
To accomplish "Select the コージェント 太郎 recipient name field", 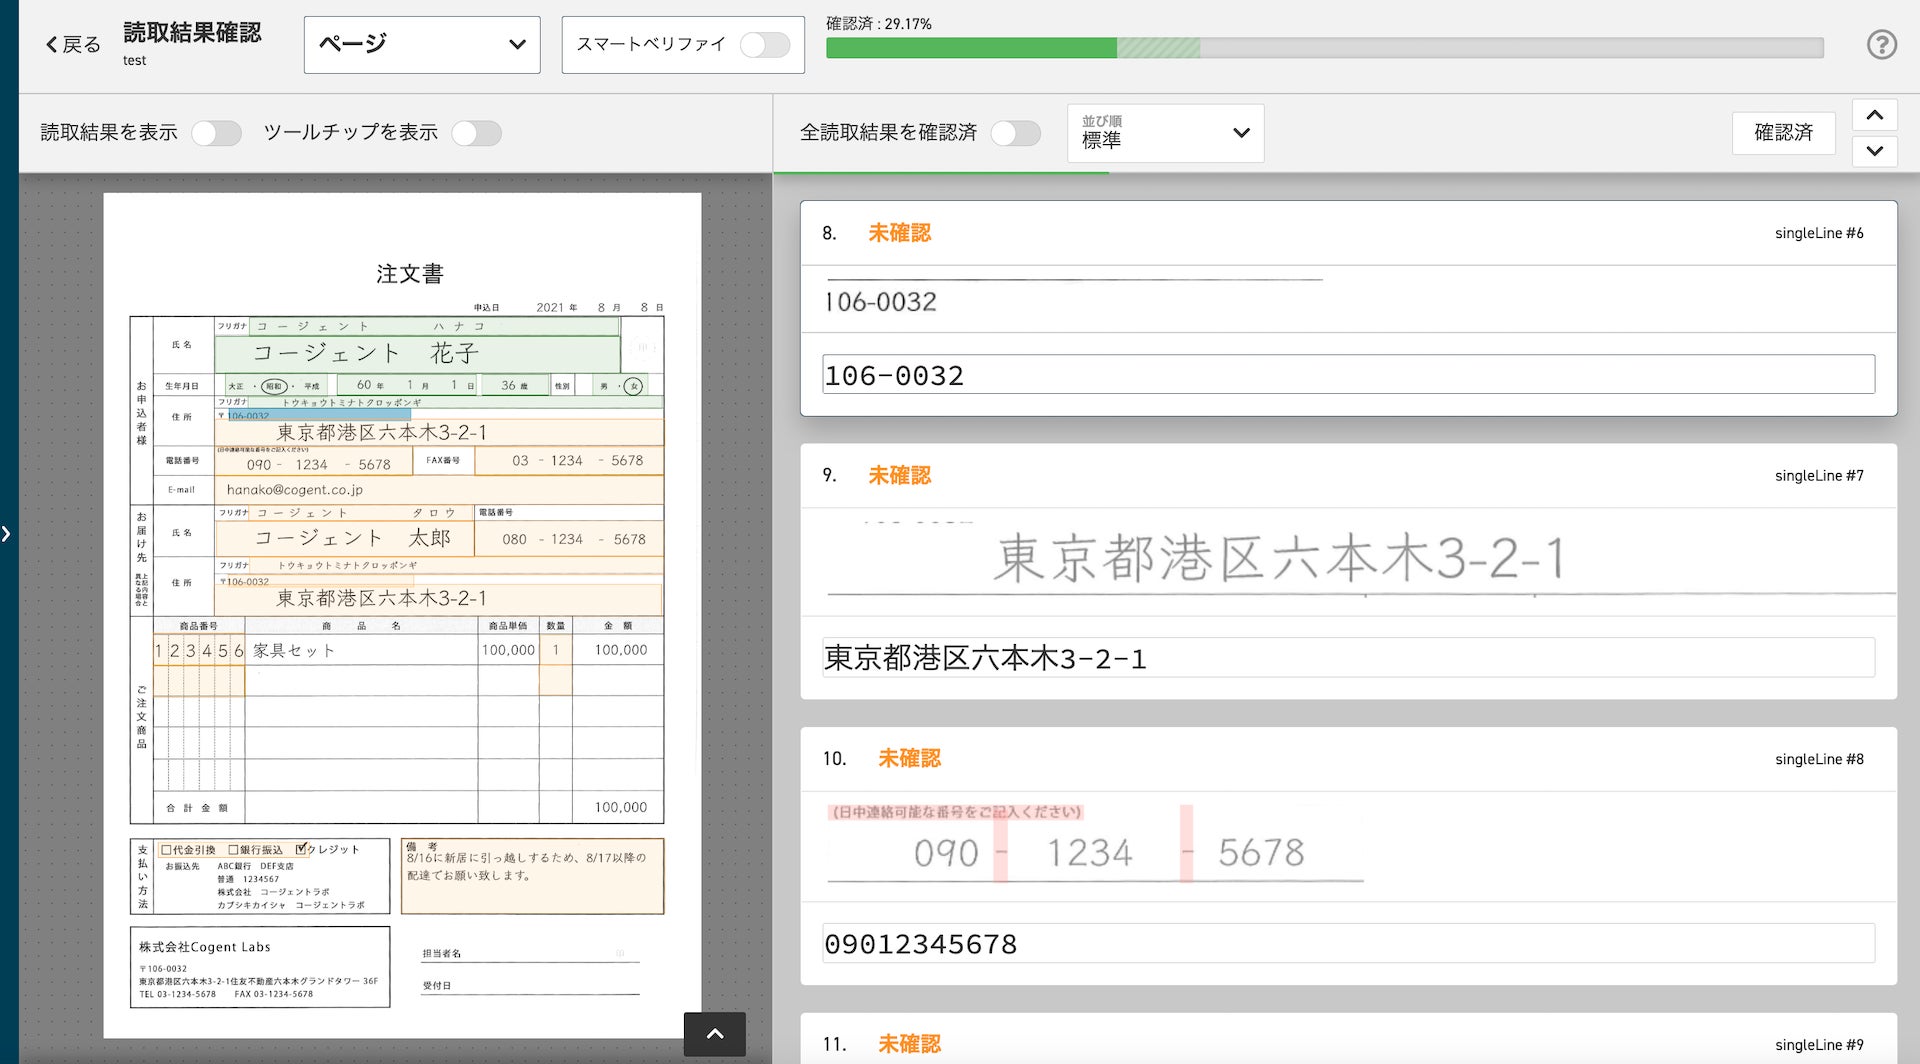I will click(x=343, y=538).
